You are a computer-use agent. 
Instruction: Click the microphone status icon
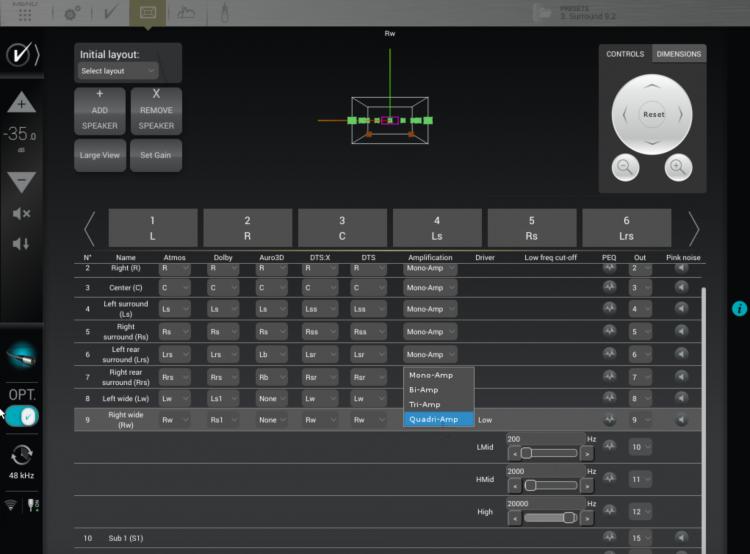click(x=32, y=504)
